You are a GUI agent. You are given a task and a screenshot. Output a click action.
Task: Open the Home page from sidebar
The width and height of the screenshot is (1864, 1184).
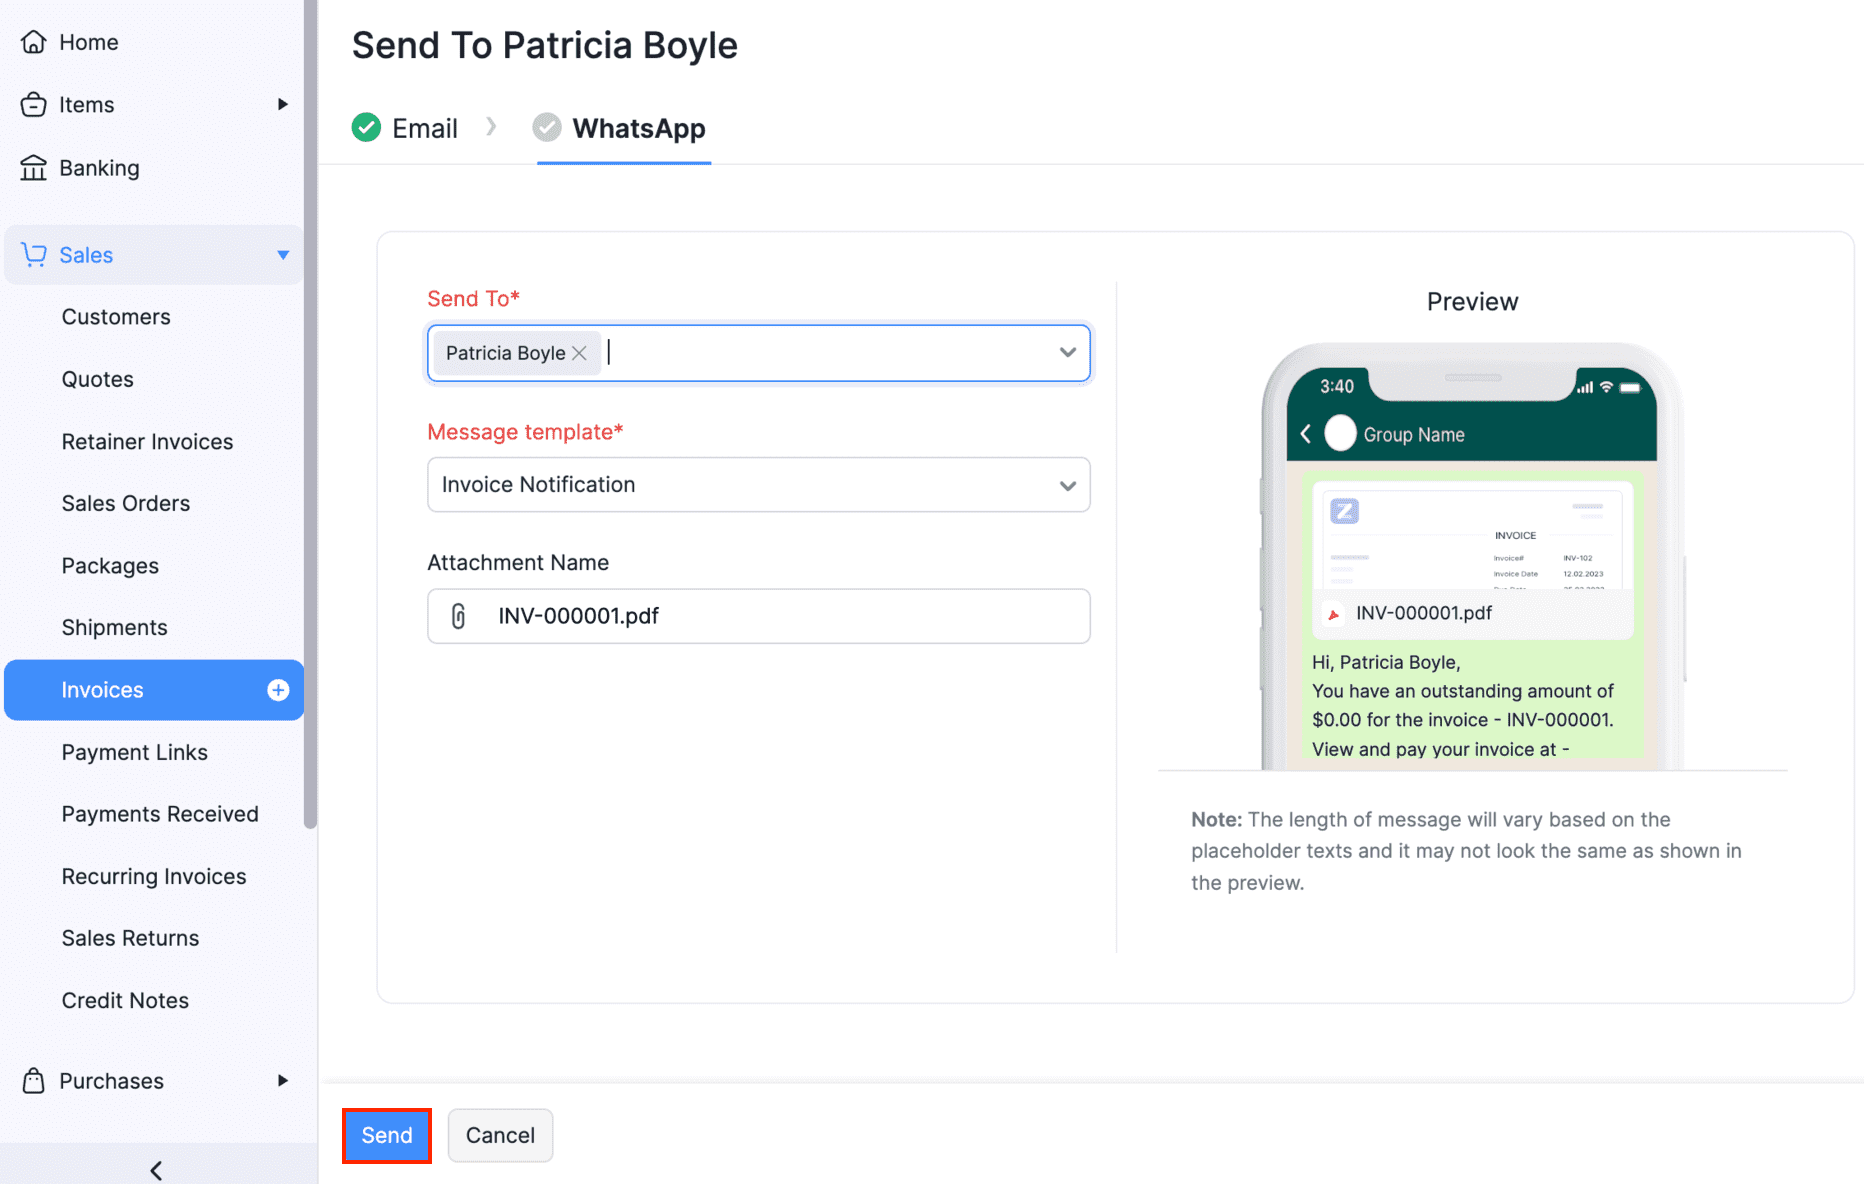[33, 42]
